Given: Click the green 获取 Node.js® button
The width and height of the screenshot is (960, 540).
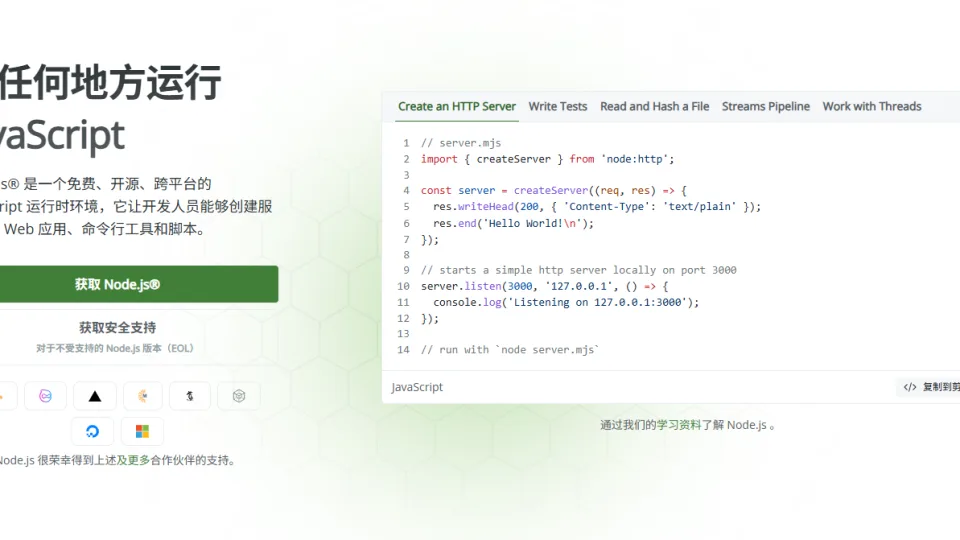Looking at the screenshot, I should click(x=138, y=284).
